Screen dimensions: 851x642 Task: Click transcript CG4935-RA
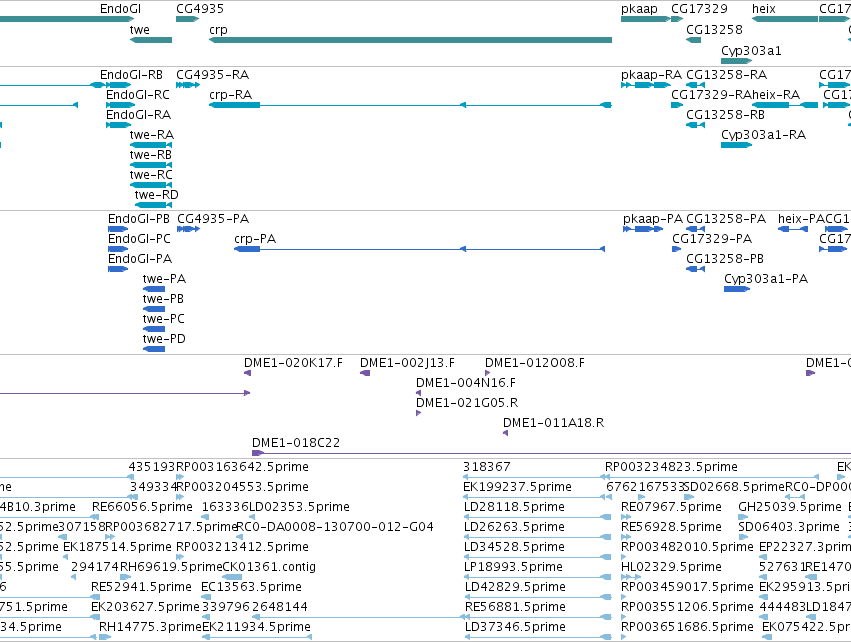pos(213,74)
